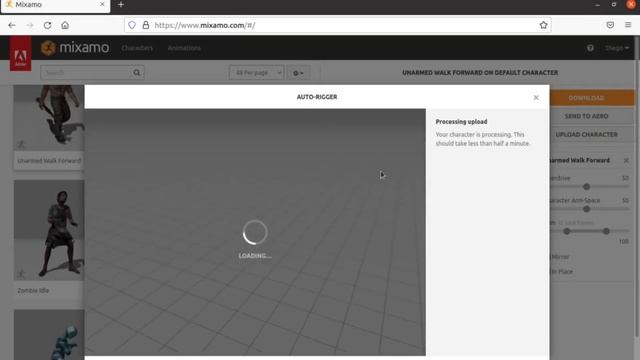Expand the Diego account menu
640x360 pixels.
(617, 48)
